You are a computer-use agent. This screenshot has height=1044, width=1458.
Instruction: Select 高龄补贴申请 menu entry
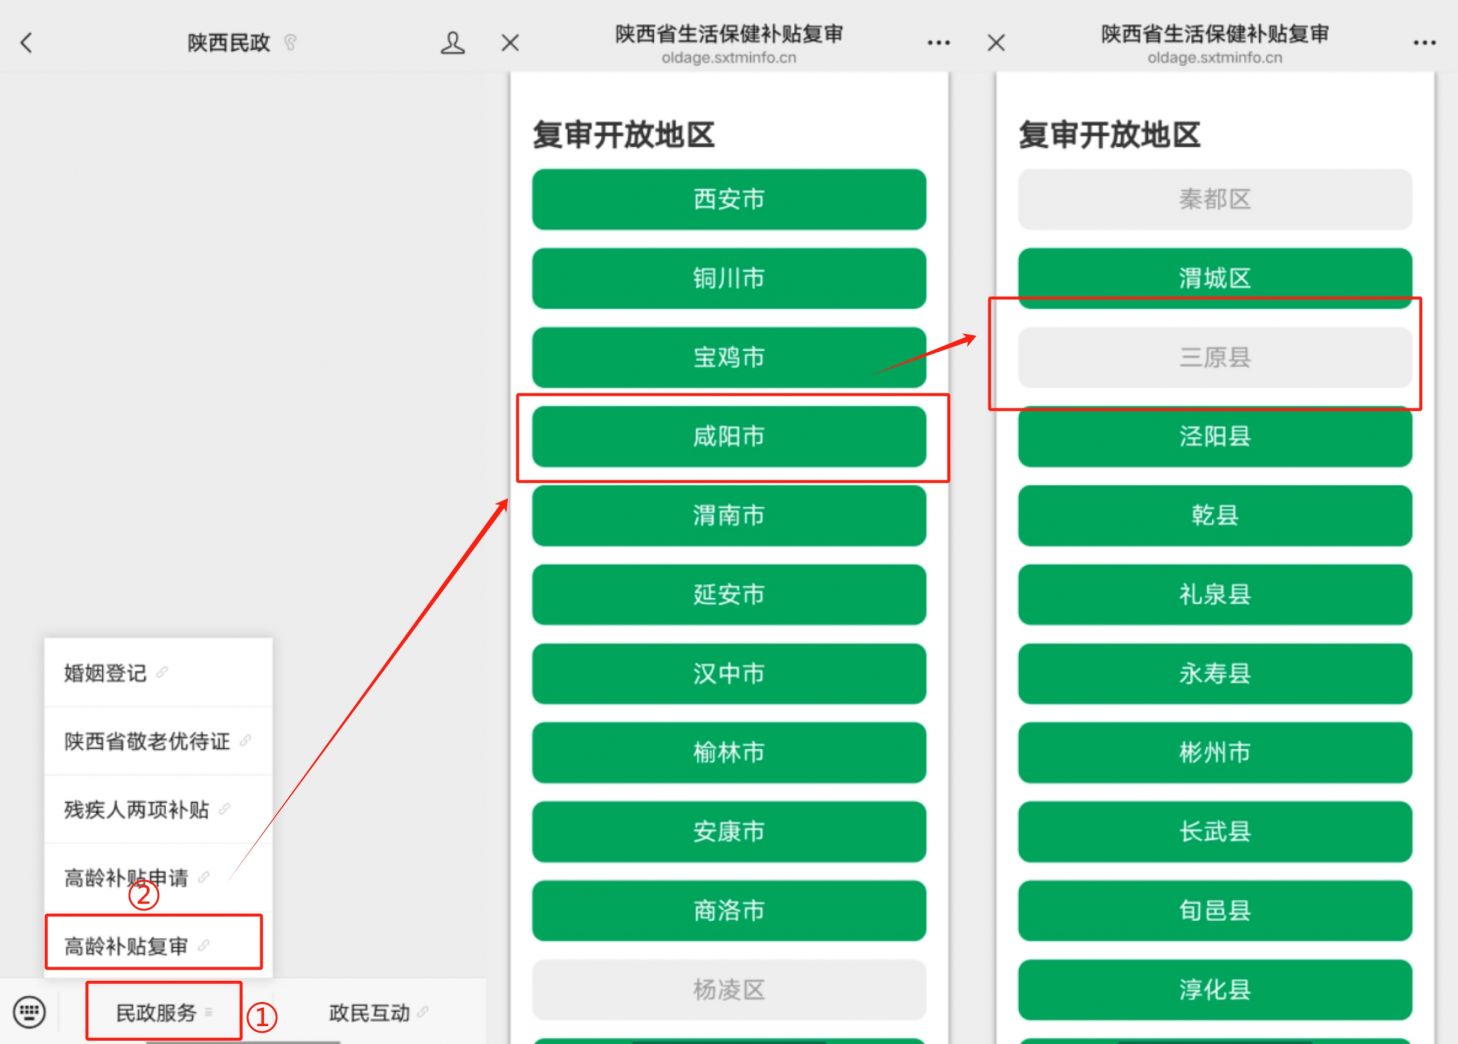tap(158, 878)
